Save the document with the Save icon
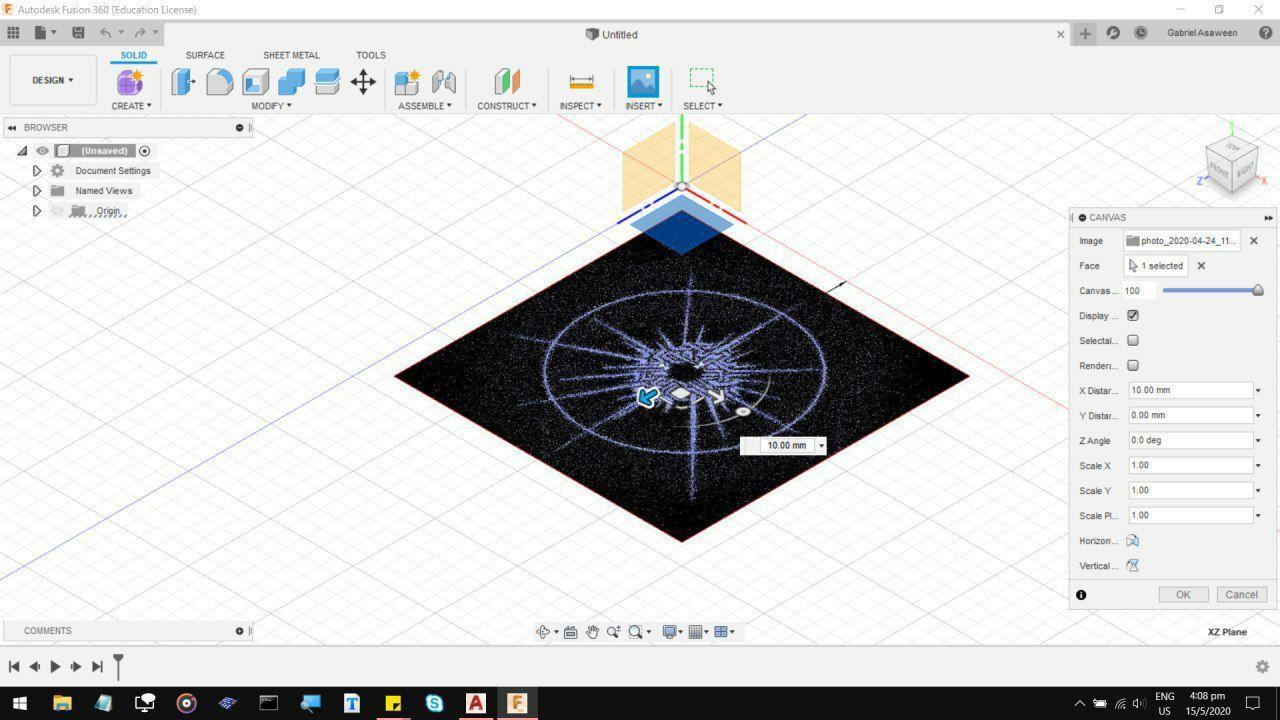The height and width of the screenshot is (720, 1280). pos(78,33)
